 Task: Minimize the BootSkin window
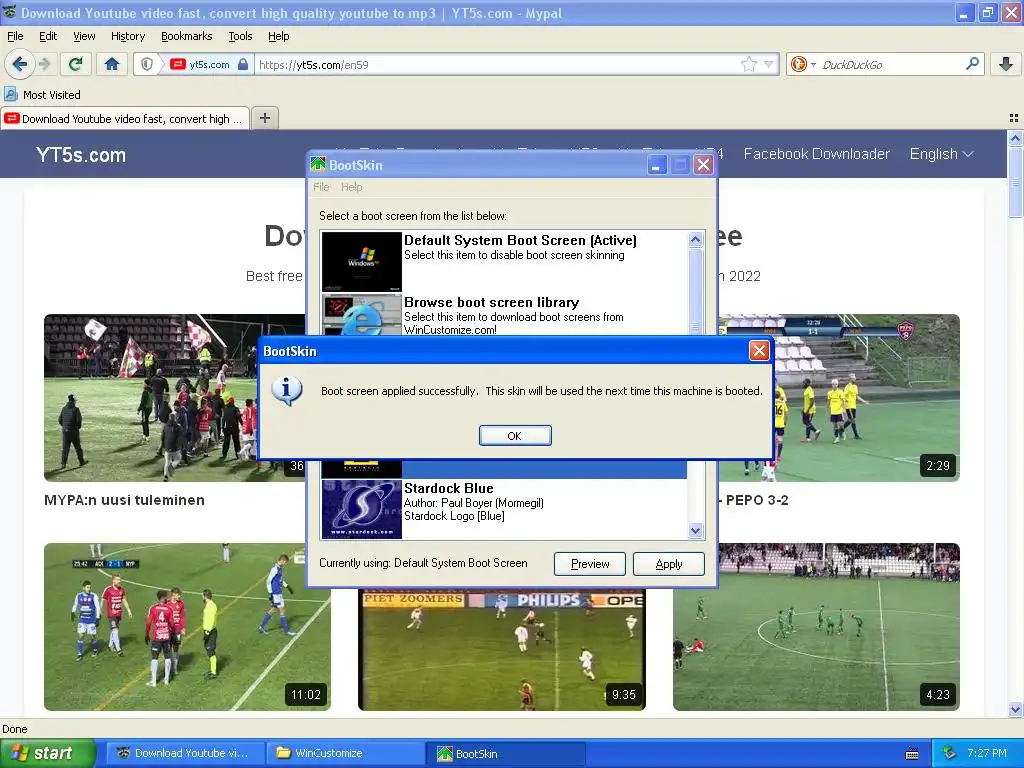pyautogui.click(x=656, y=165)
